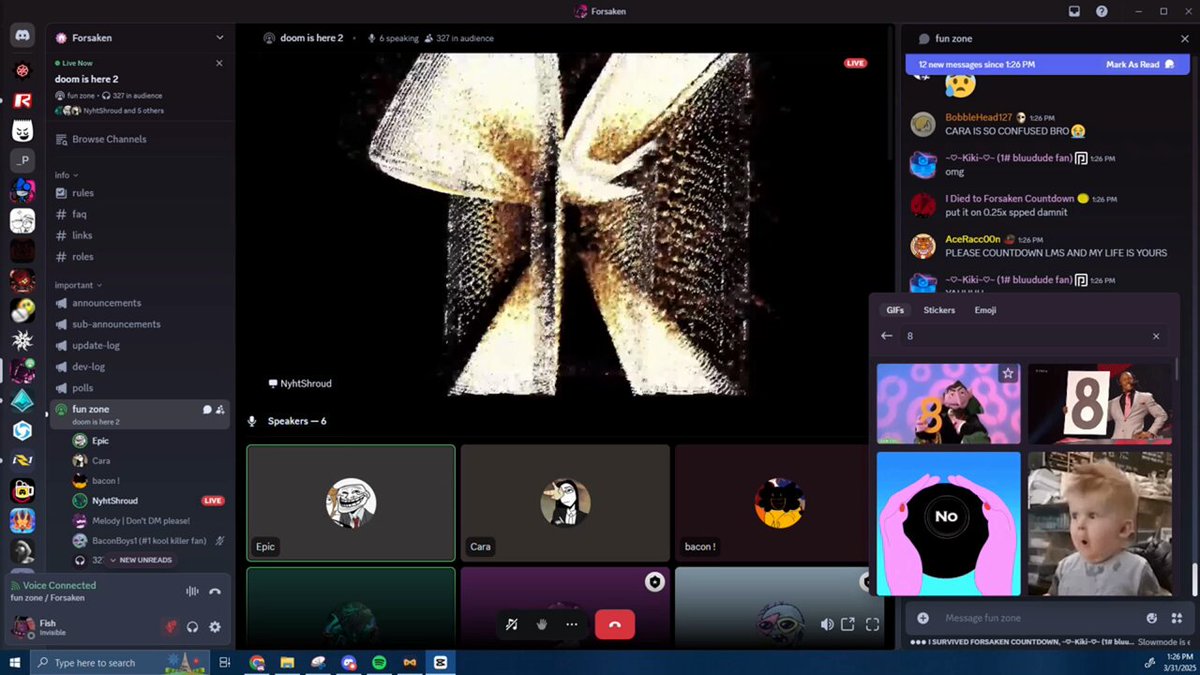This screenshot has height=675, width=1200.
Task: Enter fullscreen mode for the stage
Action: (x=872, y=624)
